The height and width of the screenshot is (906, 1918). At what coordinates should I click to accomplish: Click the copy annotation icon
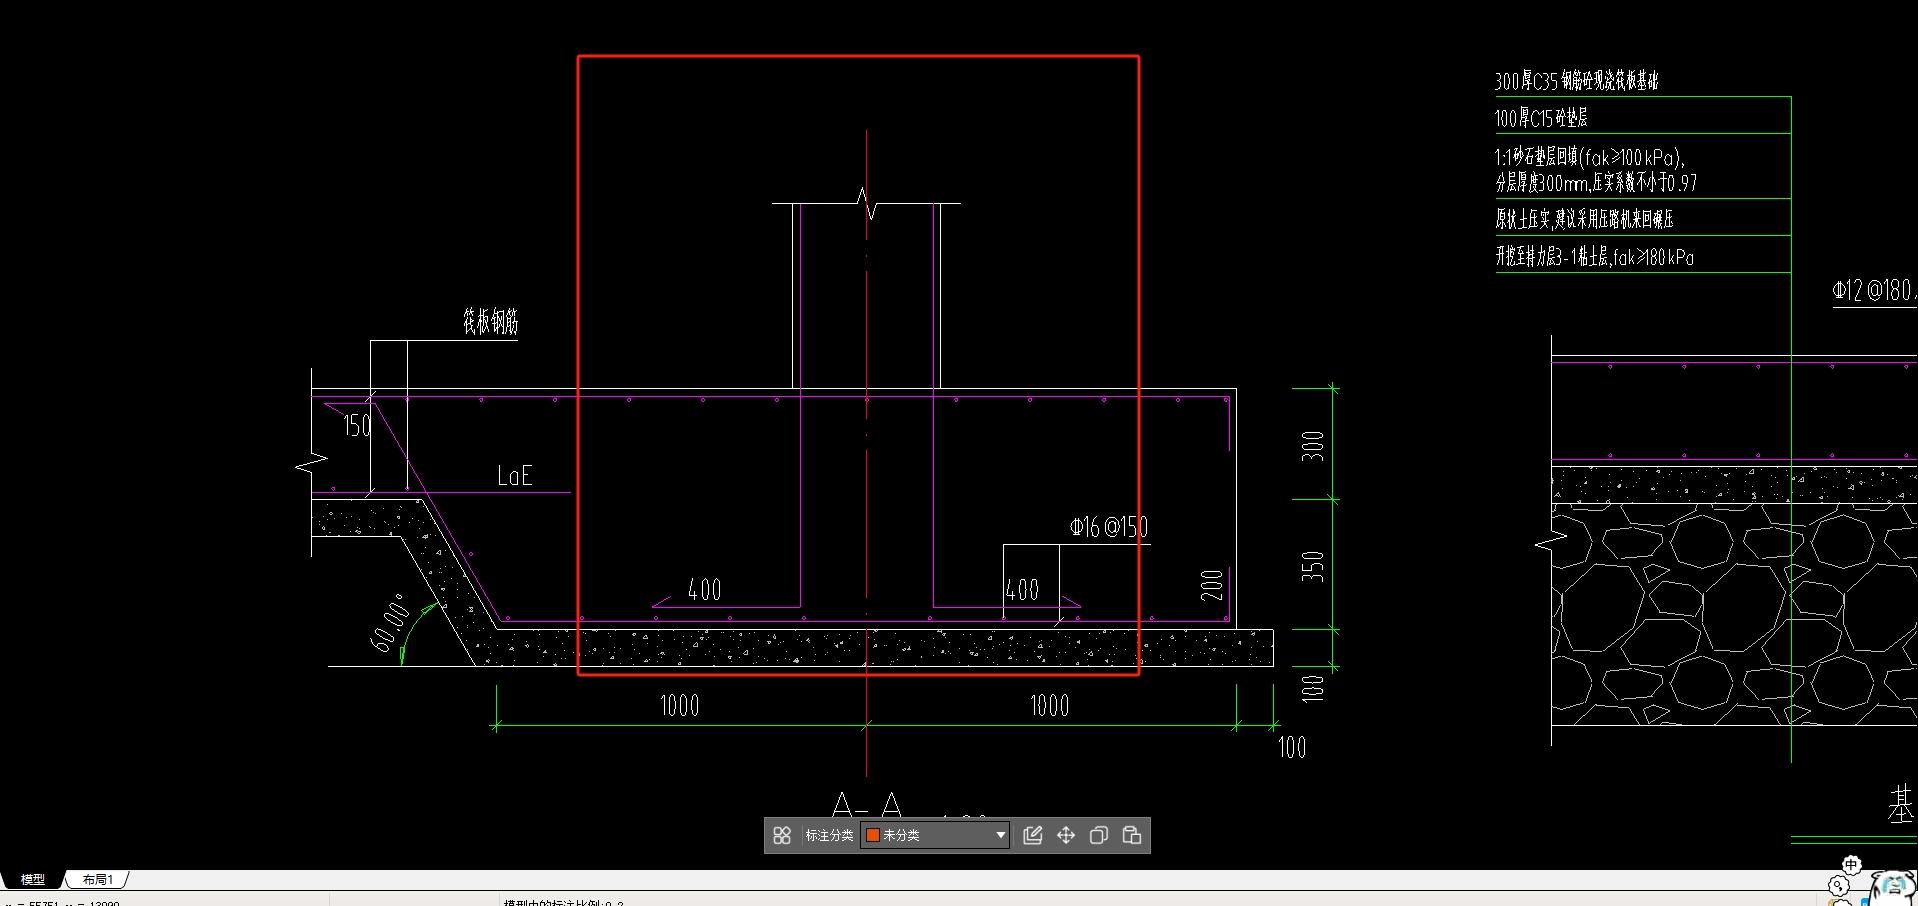1099,835
